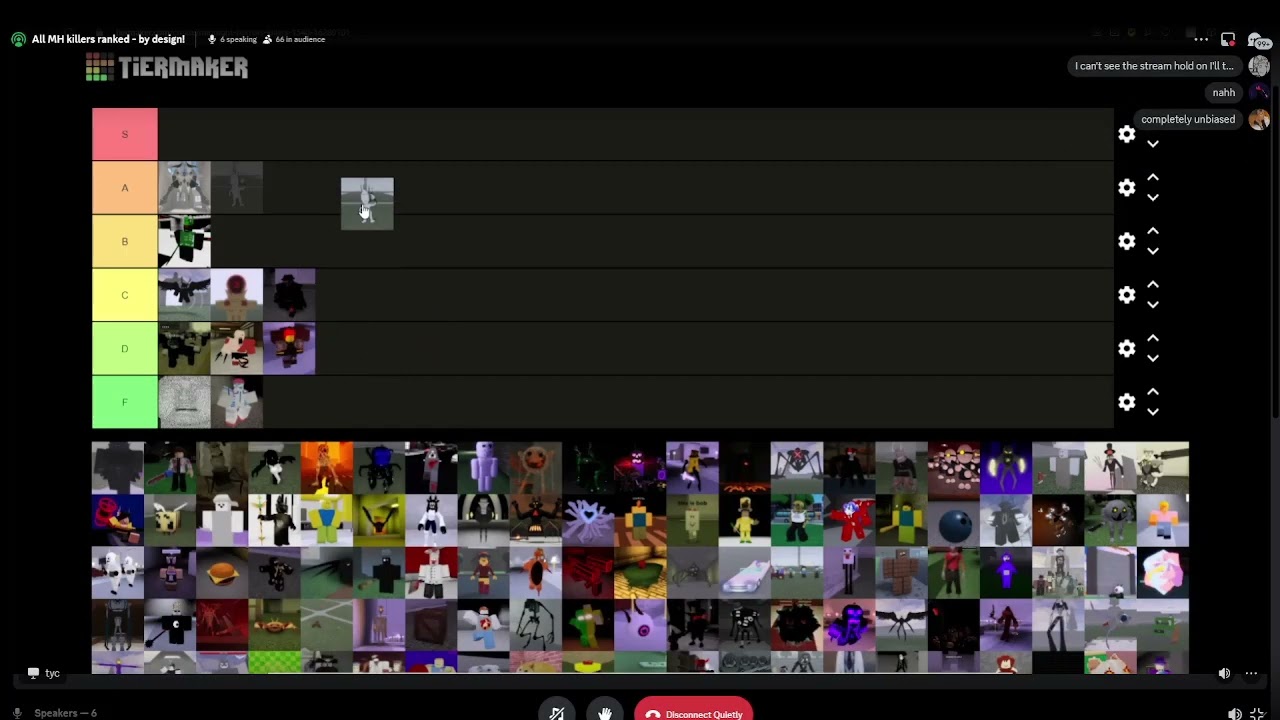Select the blue bowling ball image
Image resolution: width=1280 pixels, height=720 pixels.
tap(954, 520)
